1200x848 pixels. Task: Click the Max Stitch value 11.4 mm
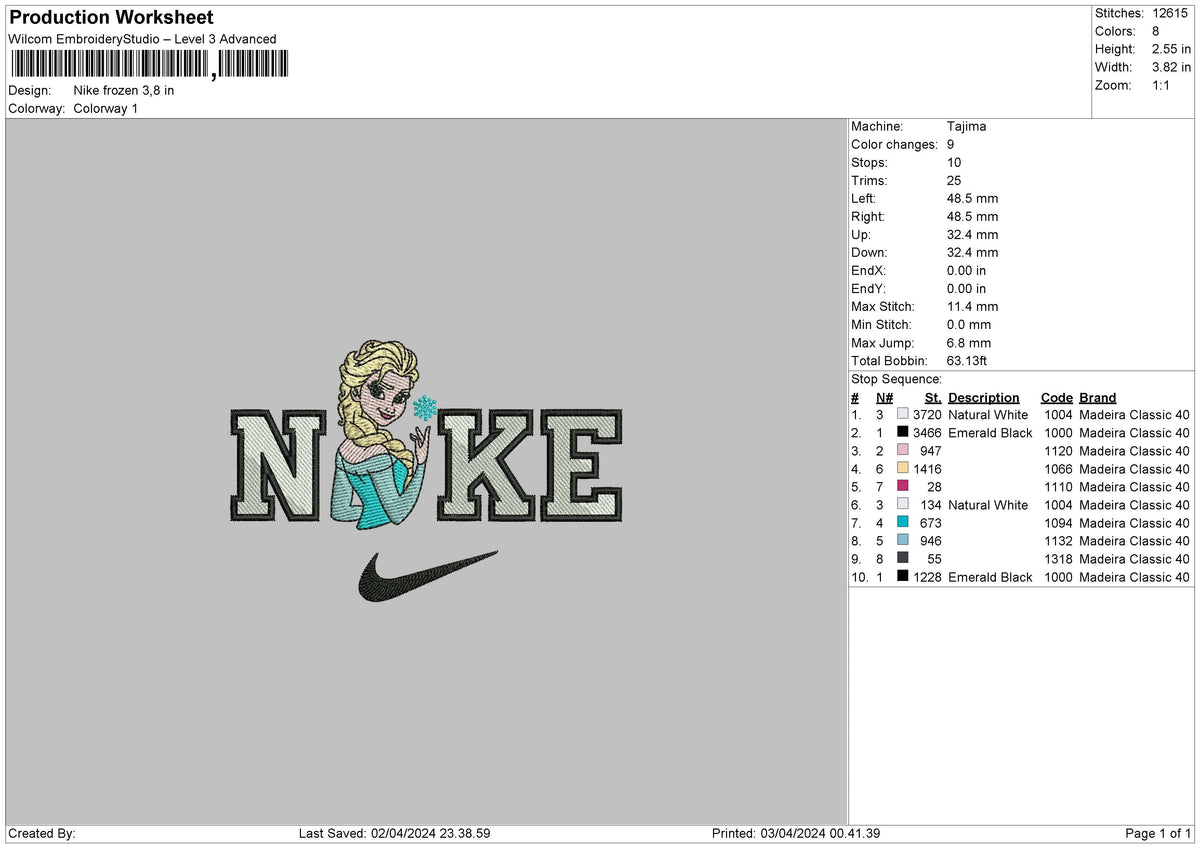pyautogui.click(x=973, y=306)
